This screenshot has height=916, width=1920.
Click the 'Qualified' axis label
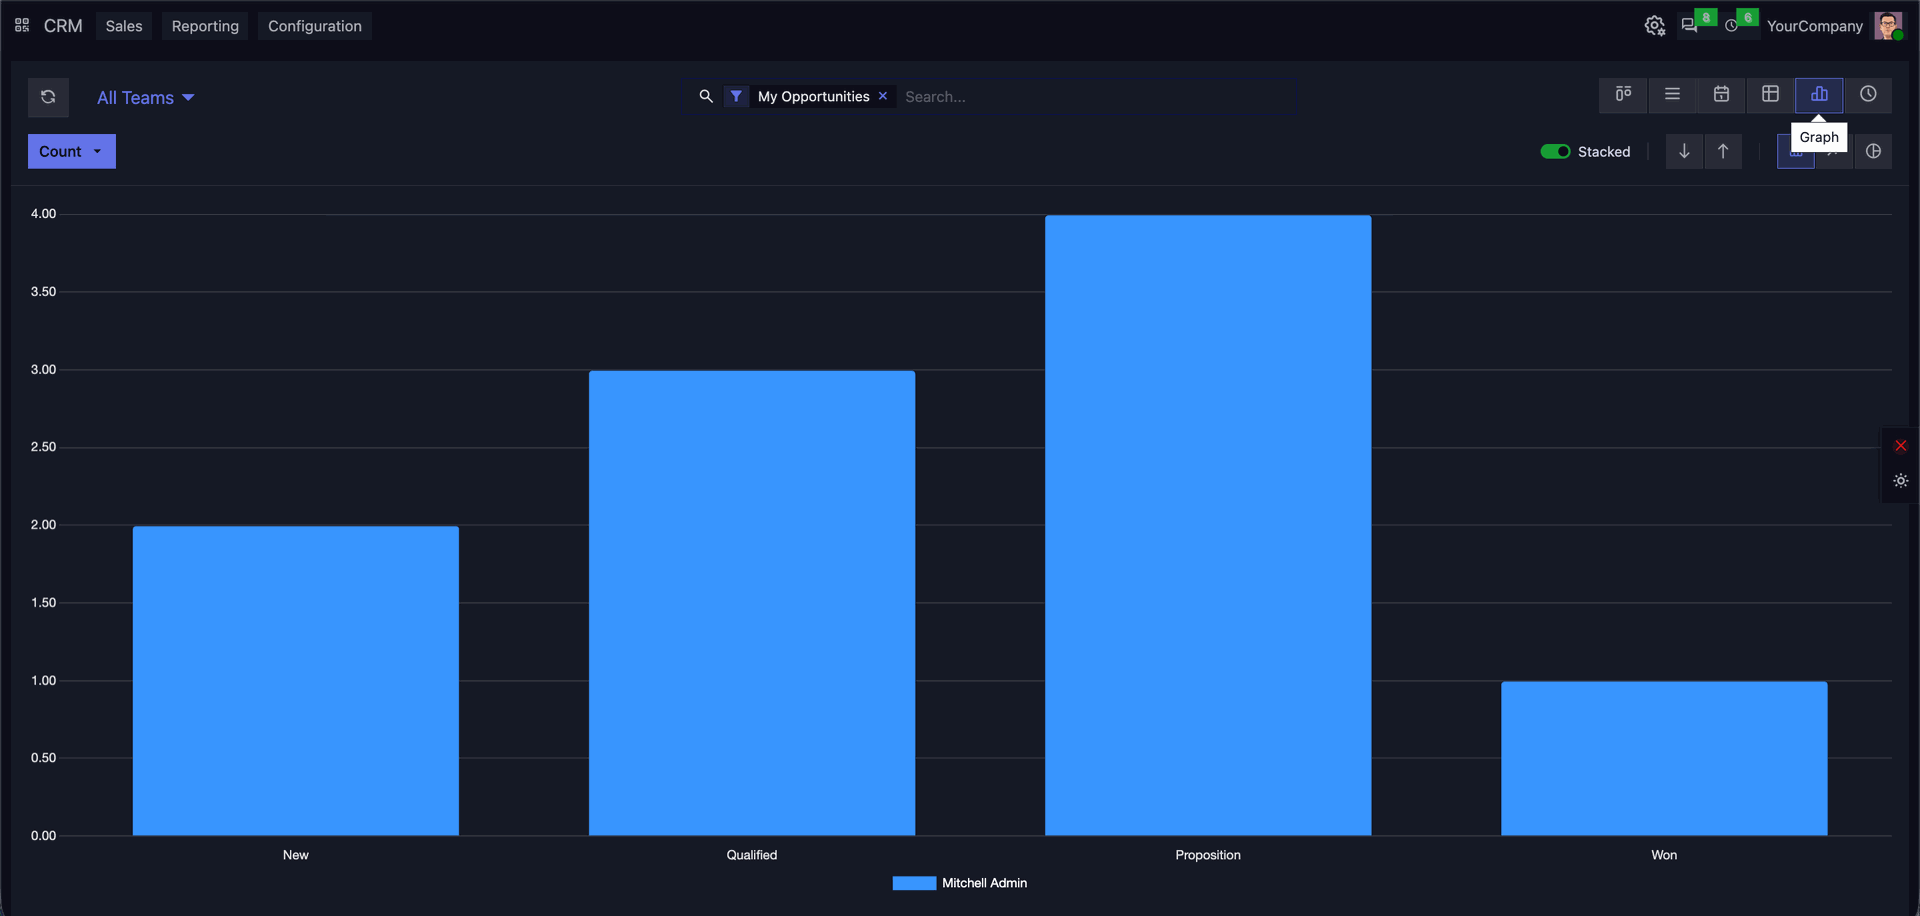pyautogui.click(x=752, y=855)
